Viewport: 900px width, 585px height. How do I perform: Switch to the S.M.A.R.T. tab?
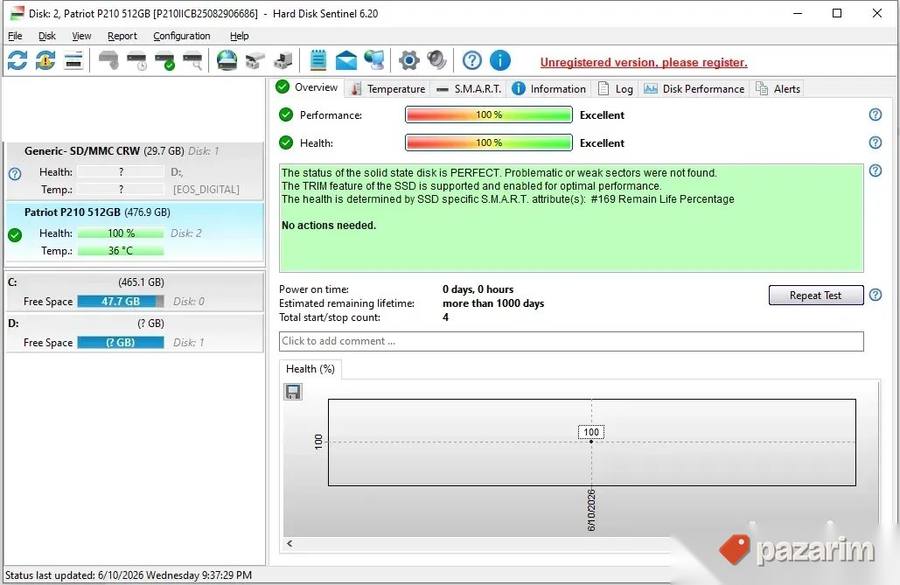click(469, 89)
